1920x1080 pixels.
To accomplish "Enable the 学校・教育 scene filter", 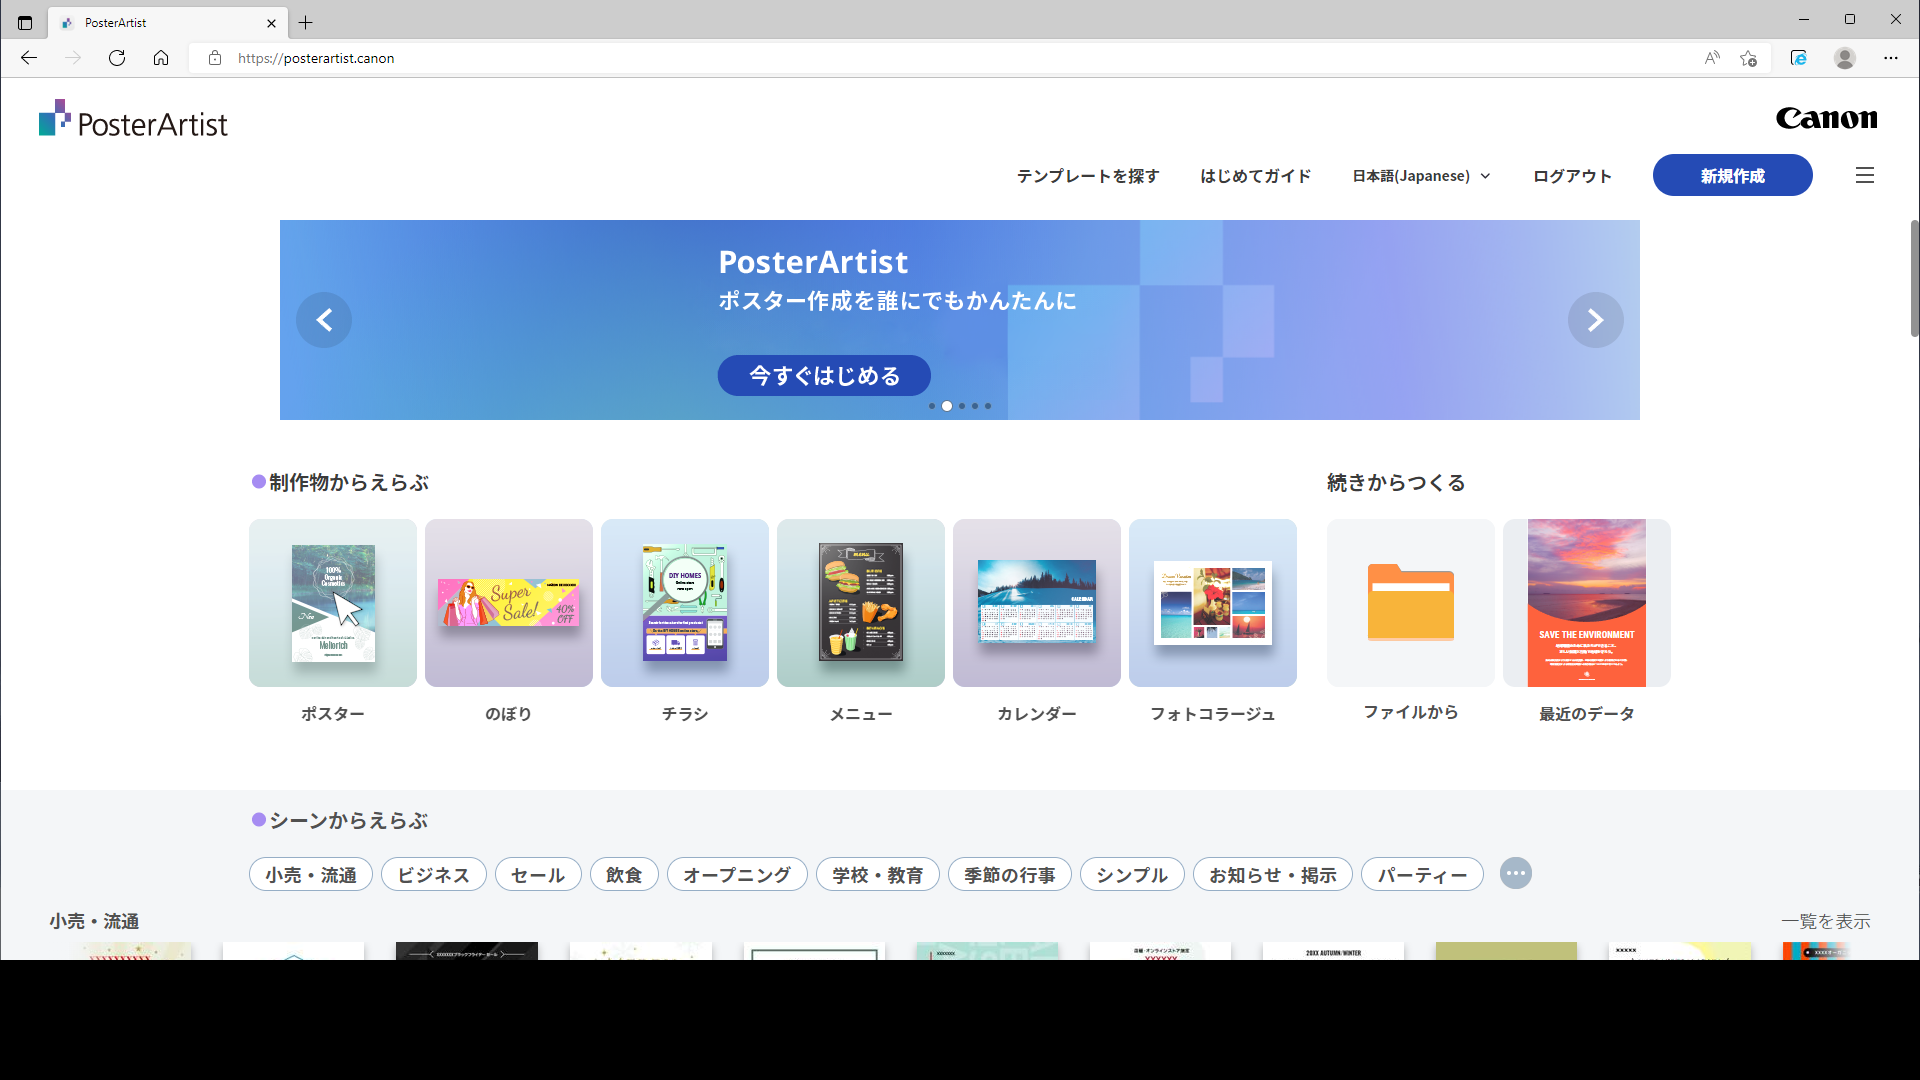I will tap(877, 874).
